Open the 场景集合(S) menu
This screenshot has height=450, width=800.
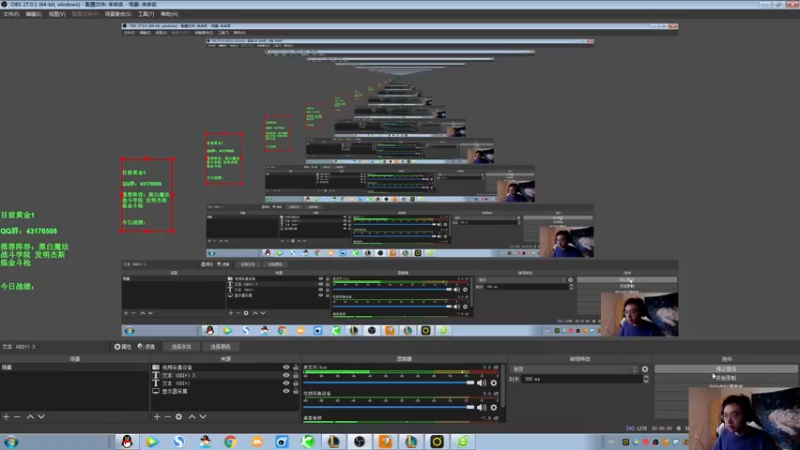click(x=118, y=14)
